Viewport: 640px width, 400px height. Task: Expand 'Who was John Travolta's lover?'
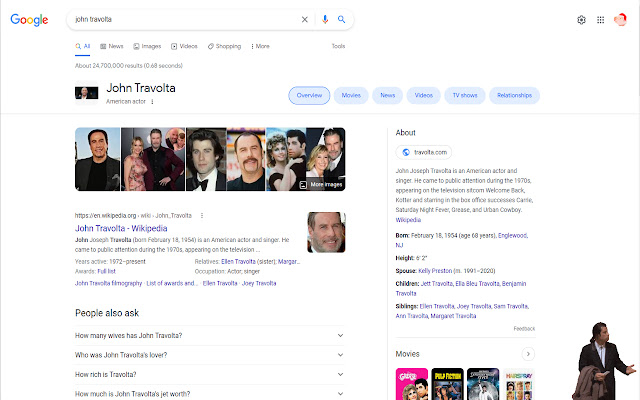click(x=209, y=355)
